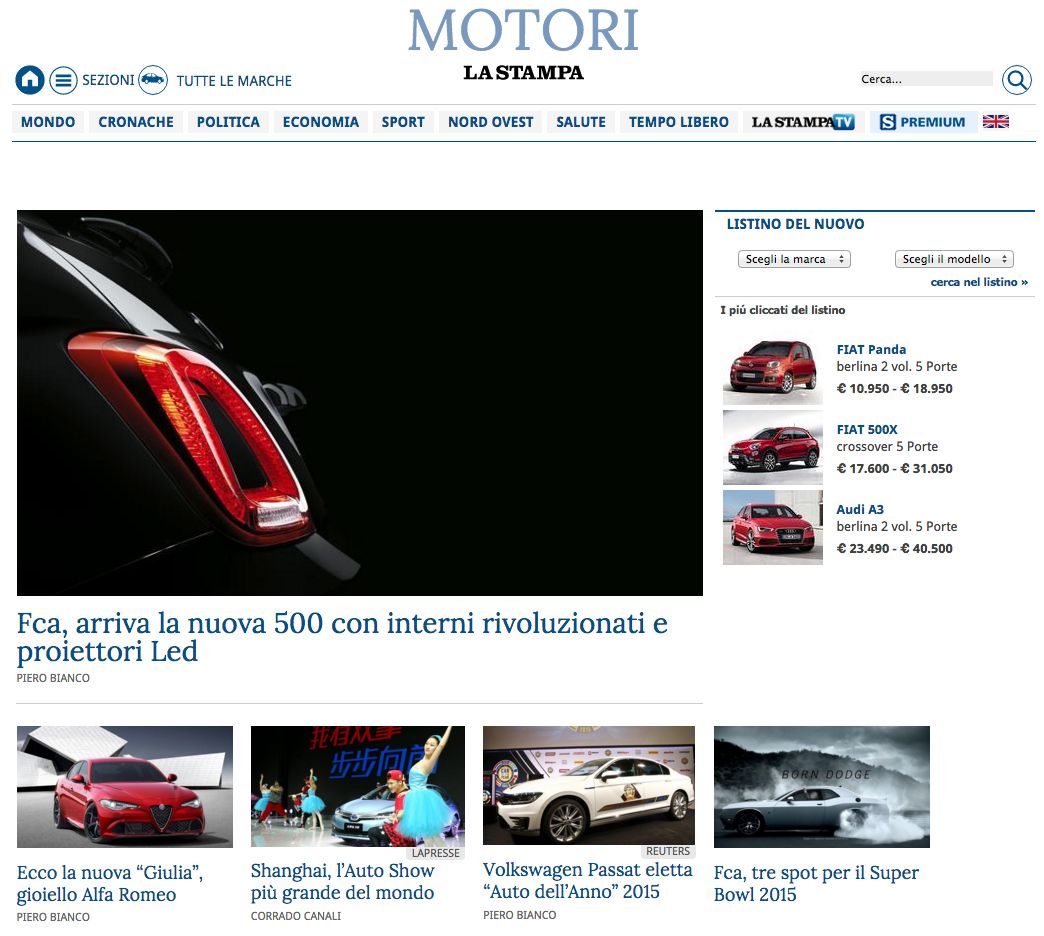
Task: Click the '€ 10.950 - € 18.950' price text
Action: tap(894, 389)
